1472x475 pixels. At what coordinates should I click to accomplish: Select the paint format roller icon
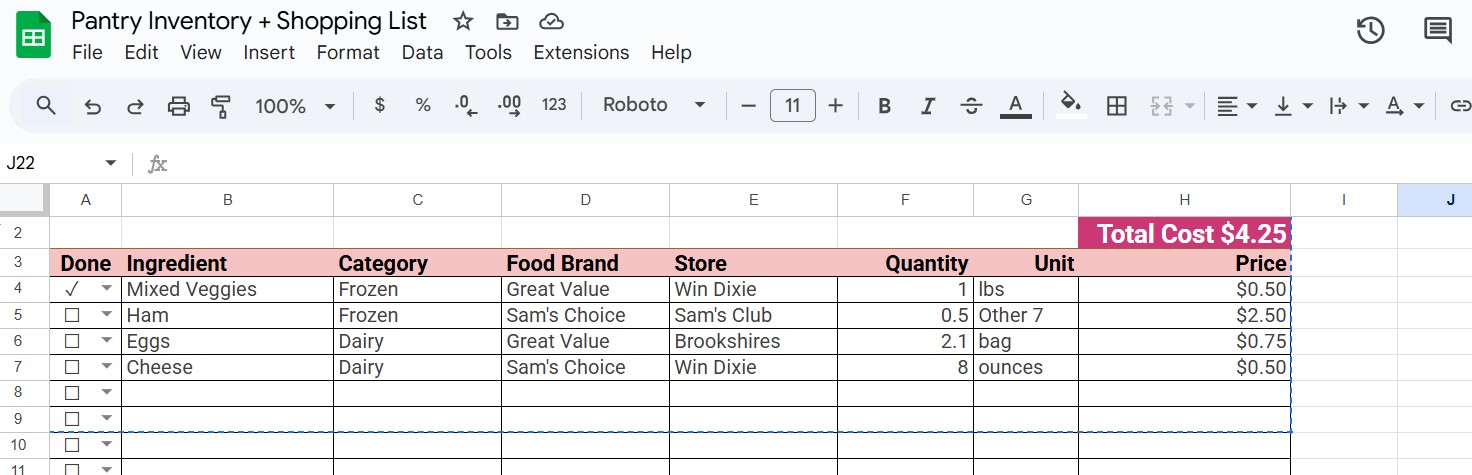(221, 106)
